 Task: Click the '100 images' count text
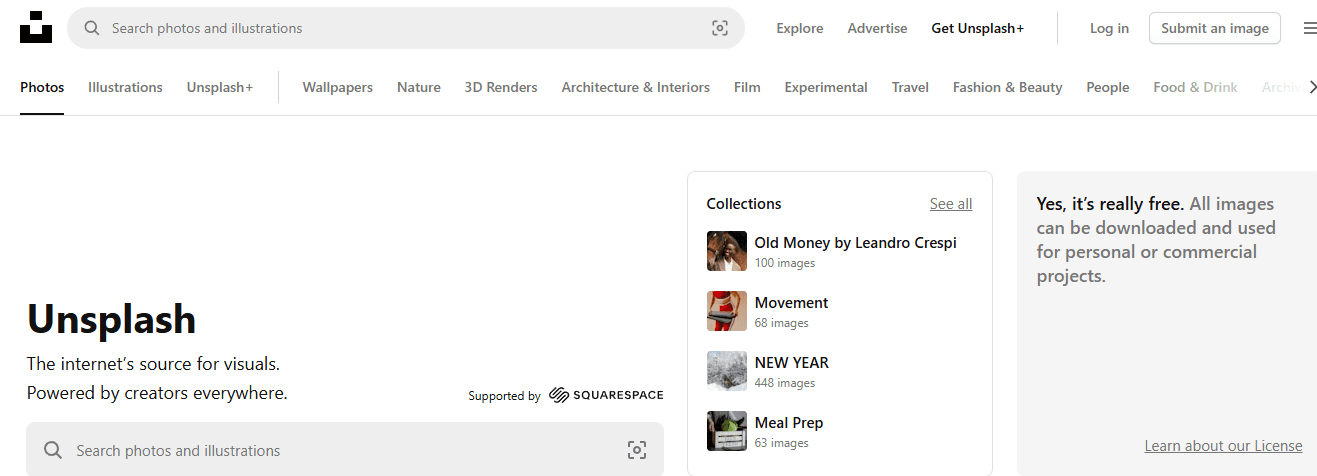(x=785, y=263)
